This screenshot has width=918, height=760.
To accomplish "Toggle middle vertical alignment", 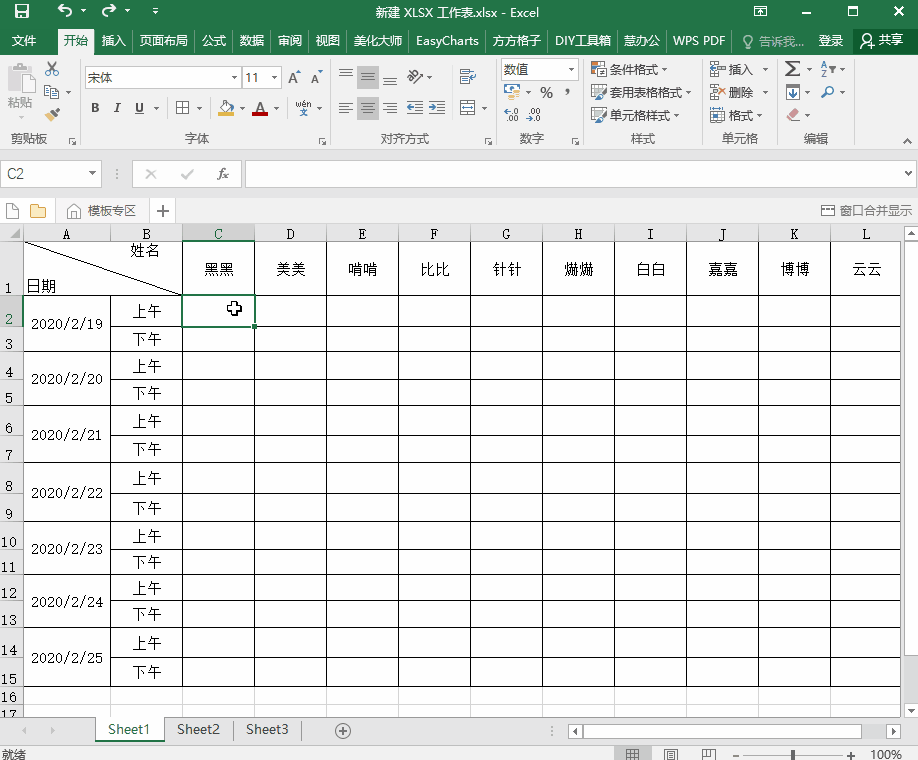I will (x=368, y=77).
